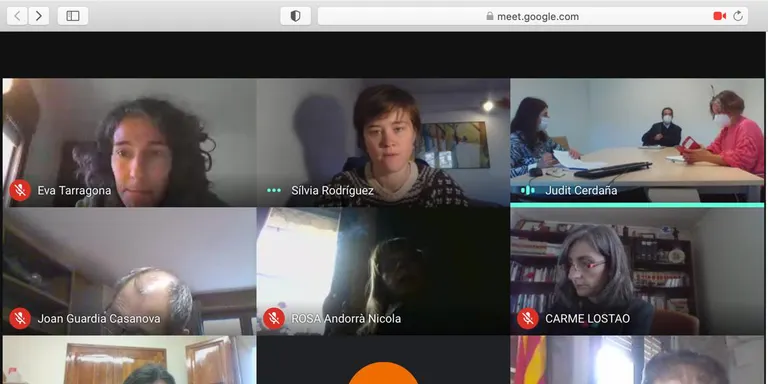Screen dimensions: 768x384
Task: Click the name label Joan Guardia Casanova
Action: click(x=99, y=319)
